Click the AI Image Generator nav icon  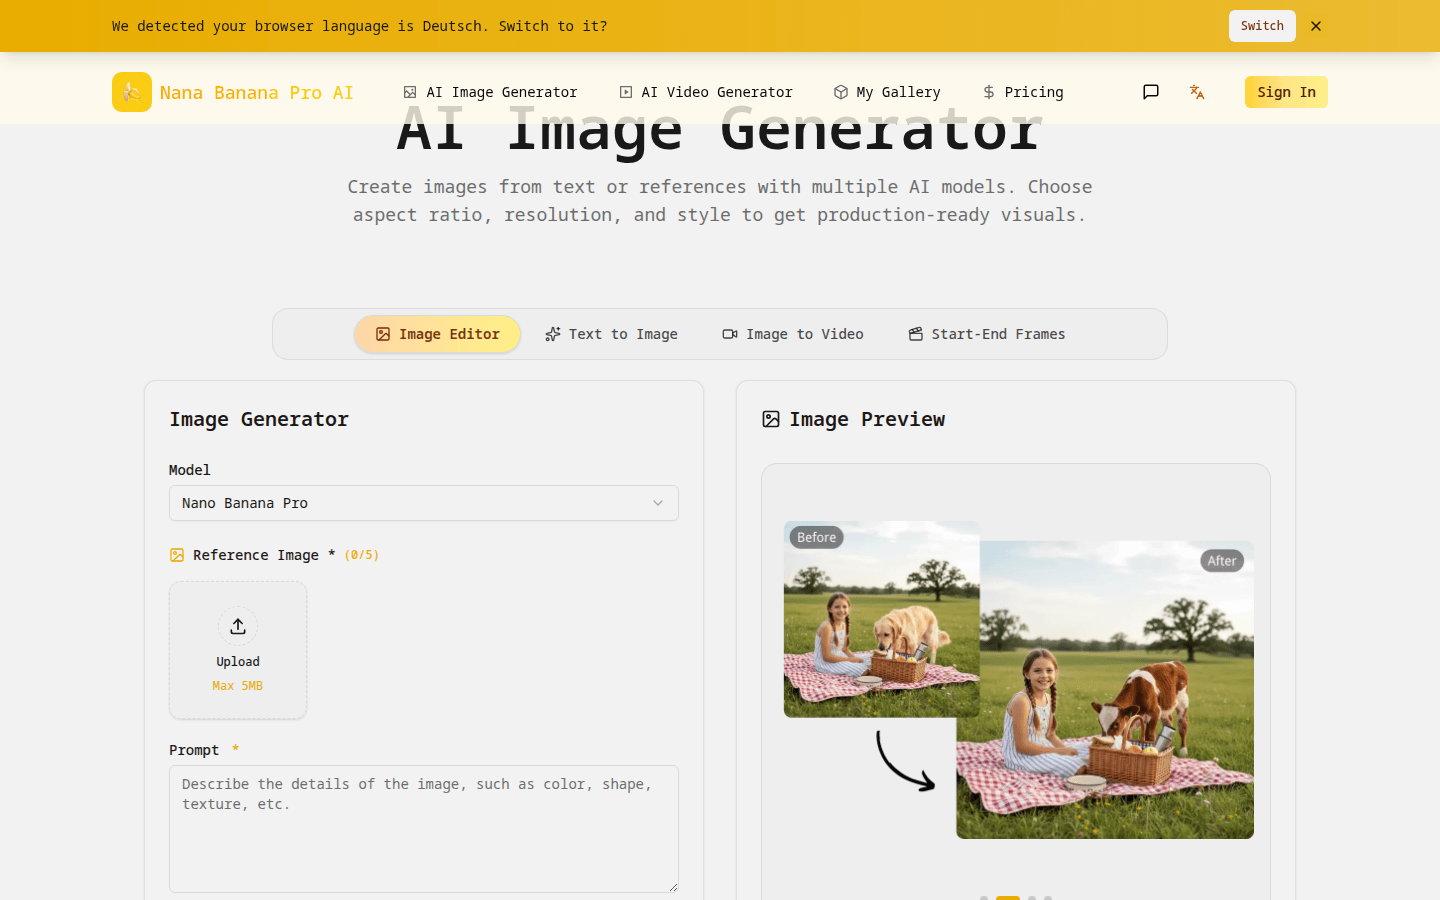pyautogui.click(x=410, y=91)
